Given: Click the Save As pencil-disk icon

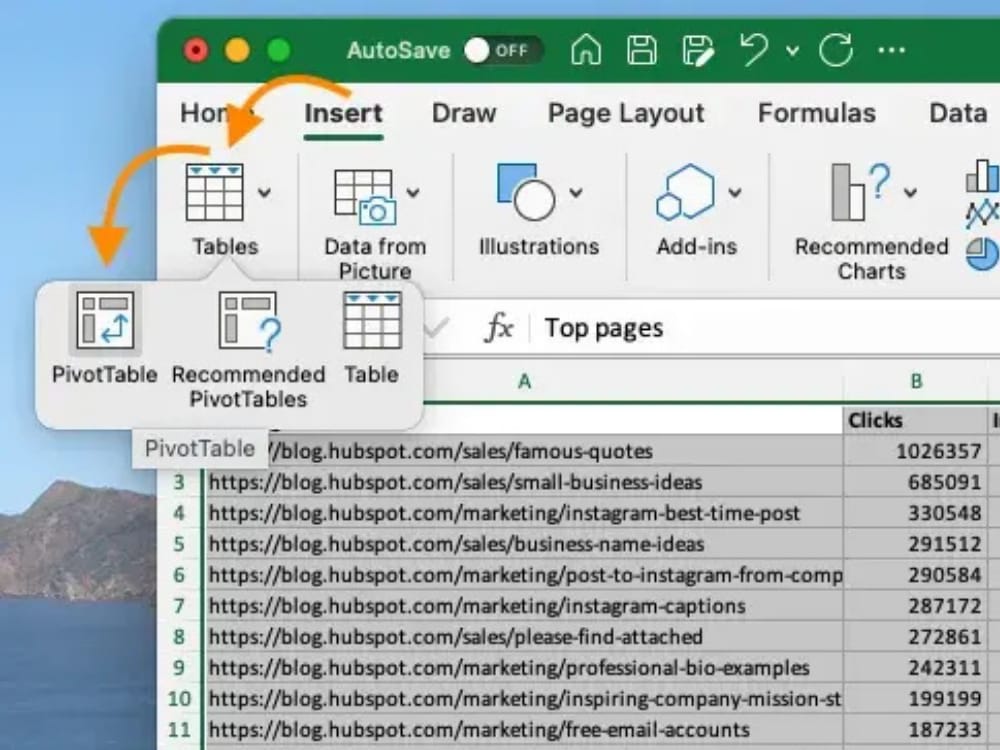Looking at the screenshot, I should pos(698,50).
